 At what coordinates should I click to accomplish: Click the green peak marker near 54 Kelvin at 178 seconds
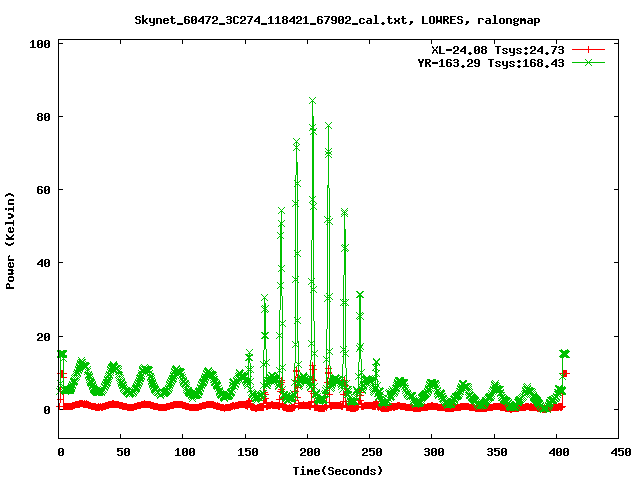click(x=281, y=211)
